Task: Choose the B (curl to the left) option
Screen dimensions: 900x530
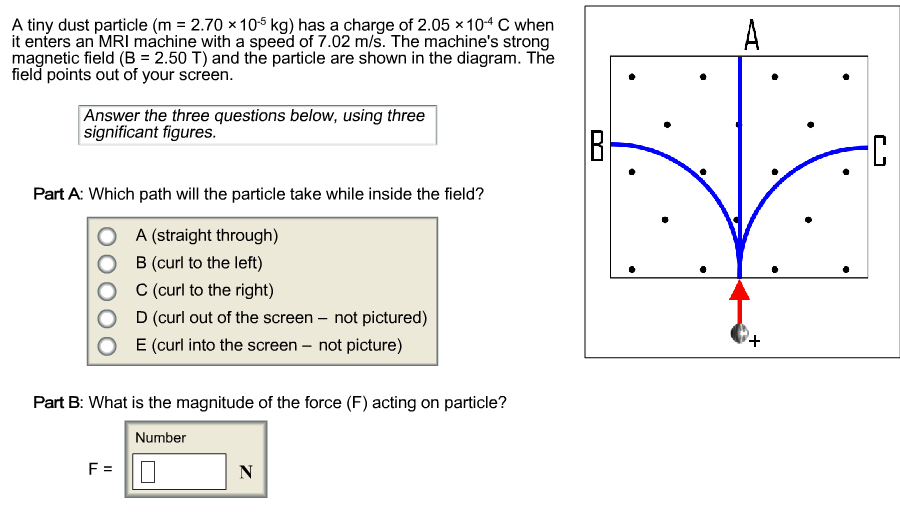Action: click(107, 264)
